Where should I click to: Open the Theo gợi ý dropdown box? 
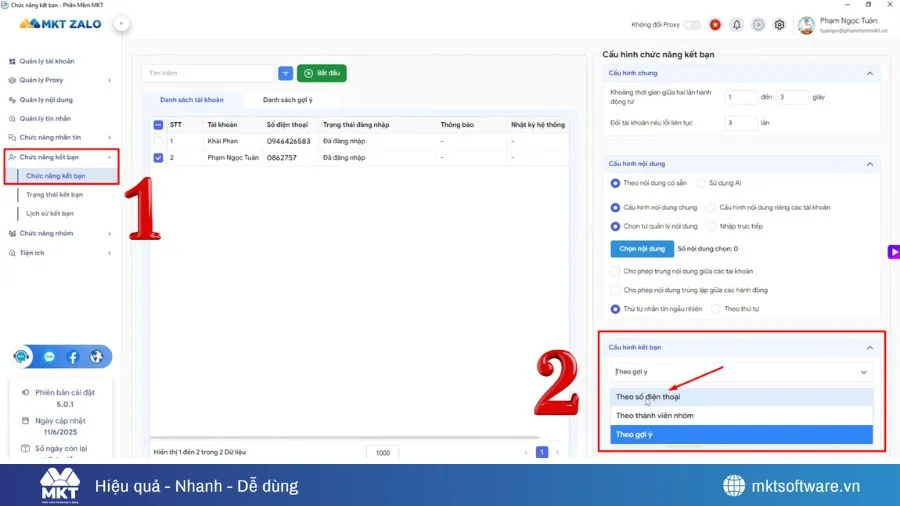point(741,372)
